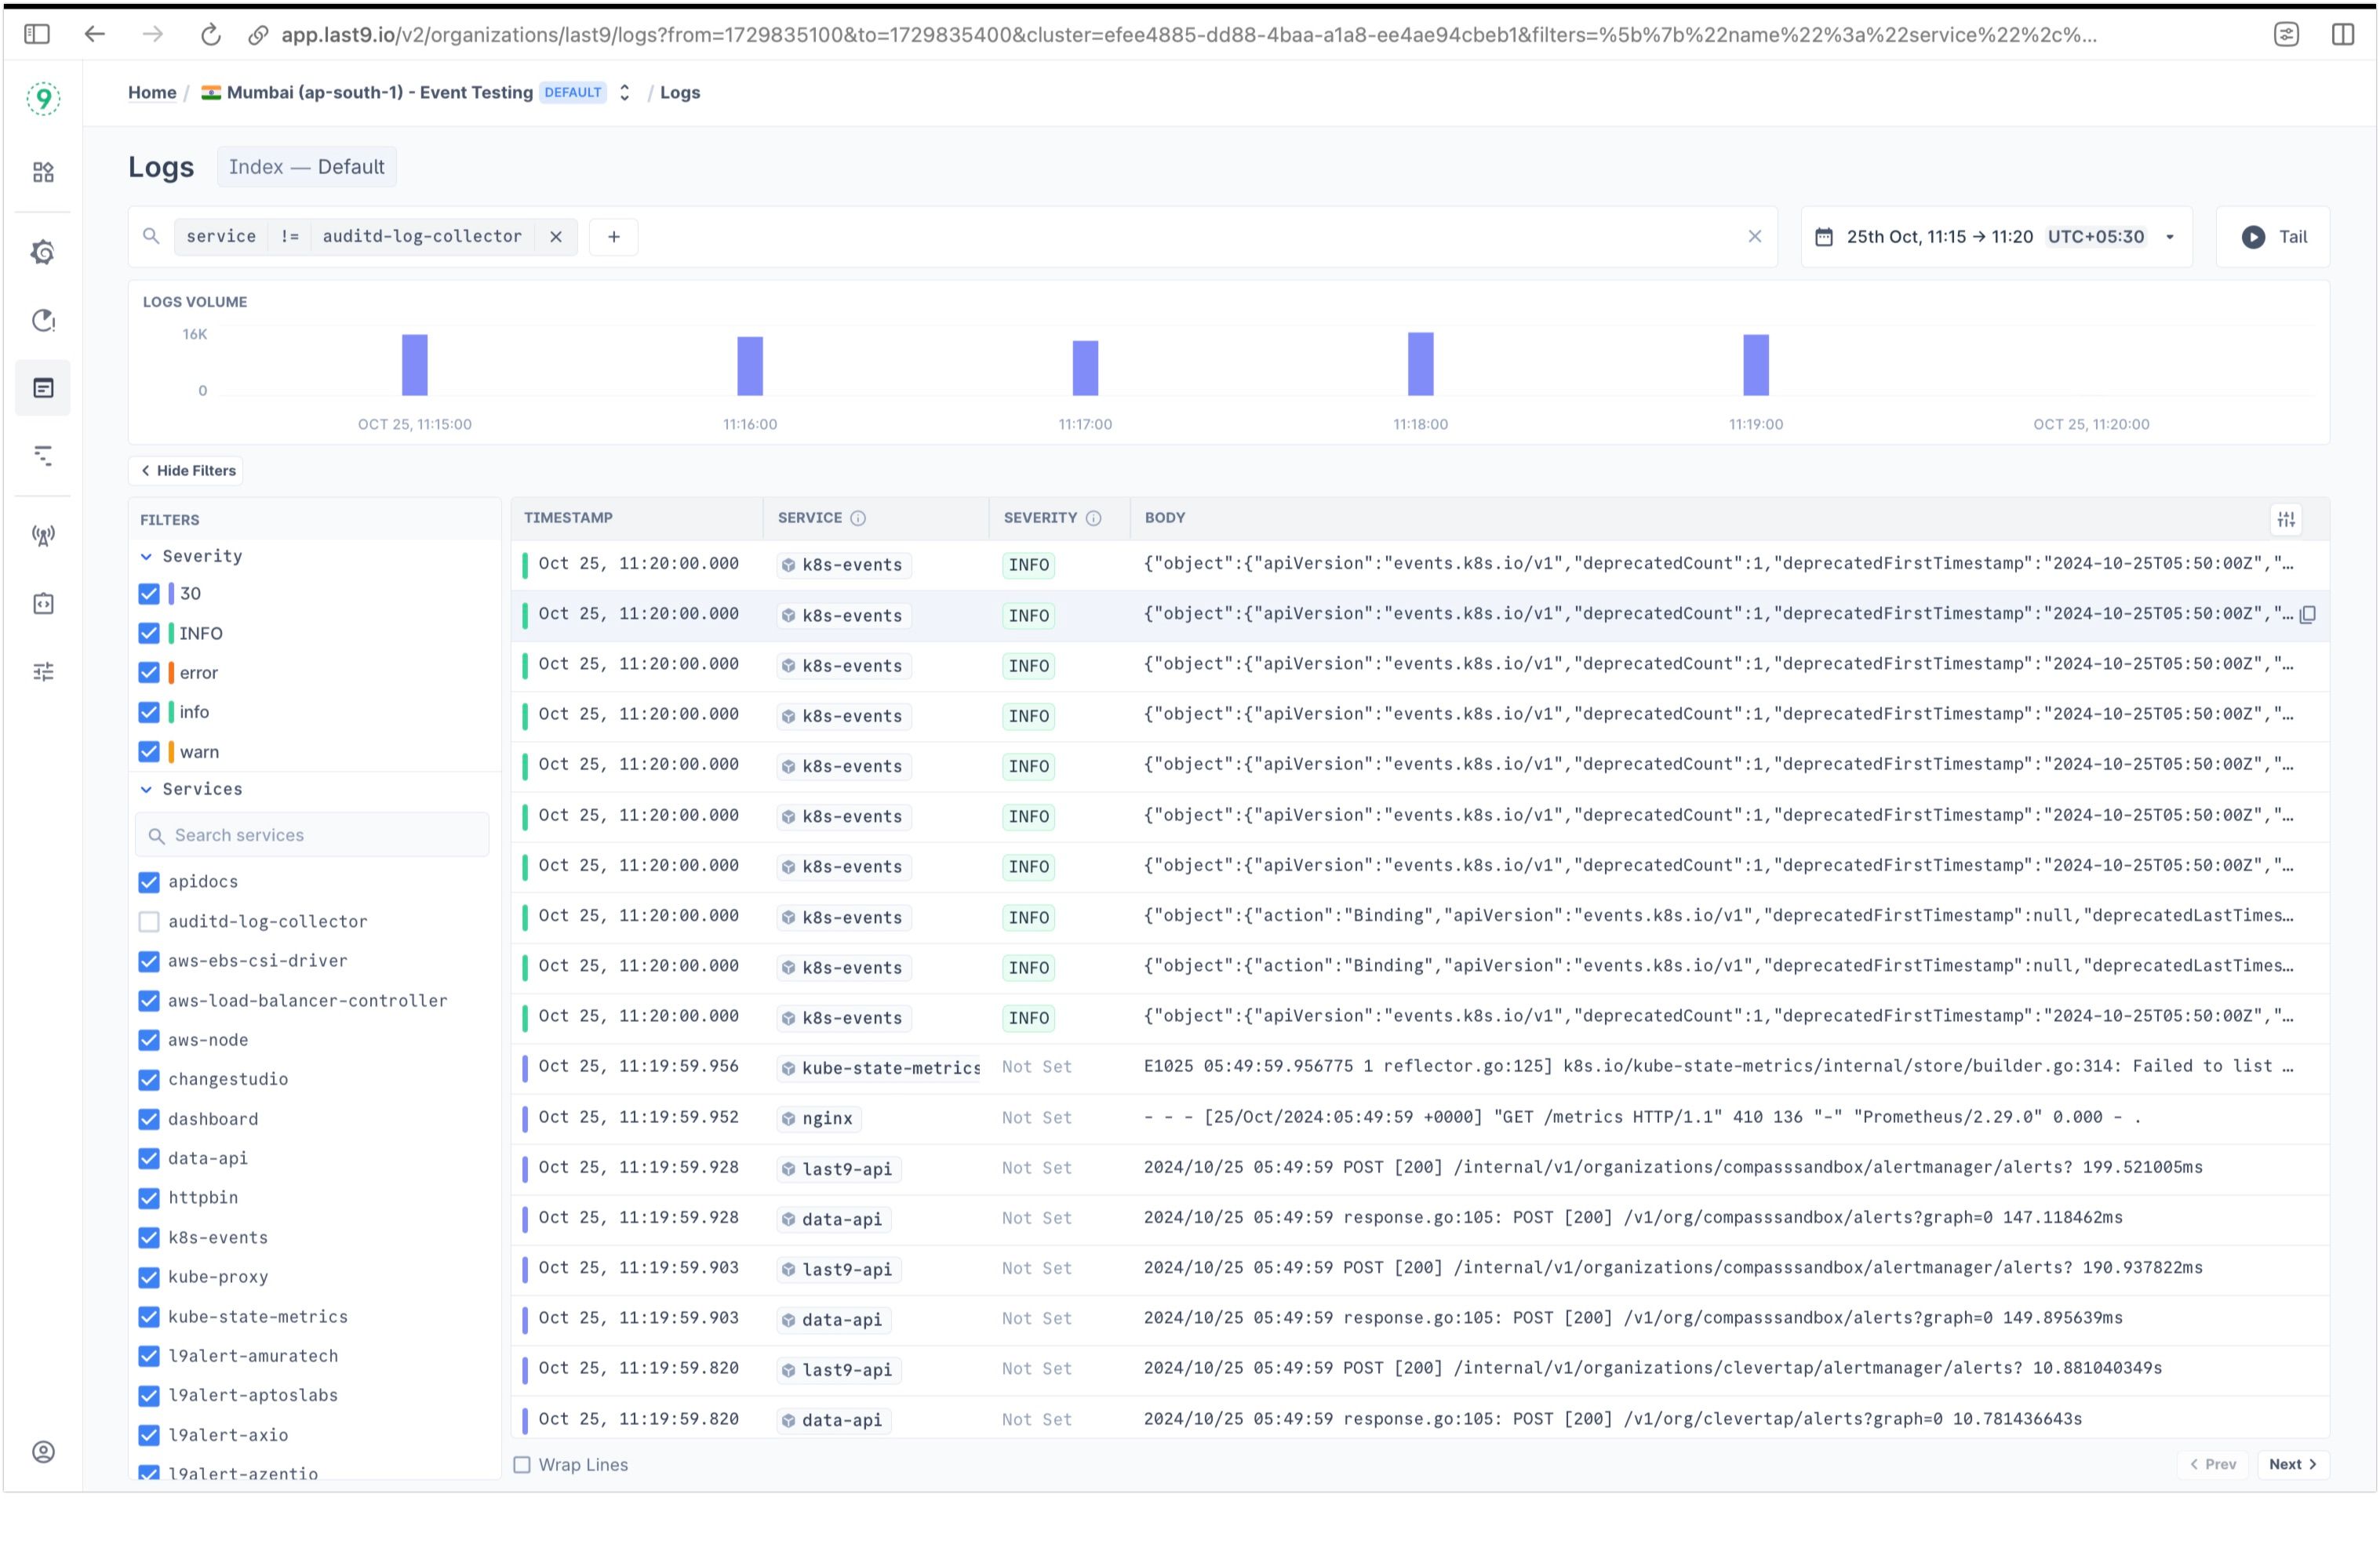Image resolution: width=2380 pixels, height=1548 pixels.
Task: Open the nginx log row
Action: 1420,1118
